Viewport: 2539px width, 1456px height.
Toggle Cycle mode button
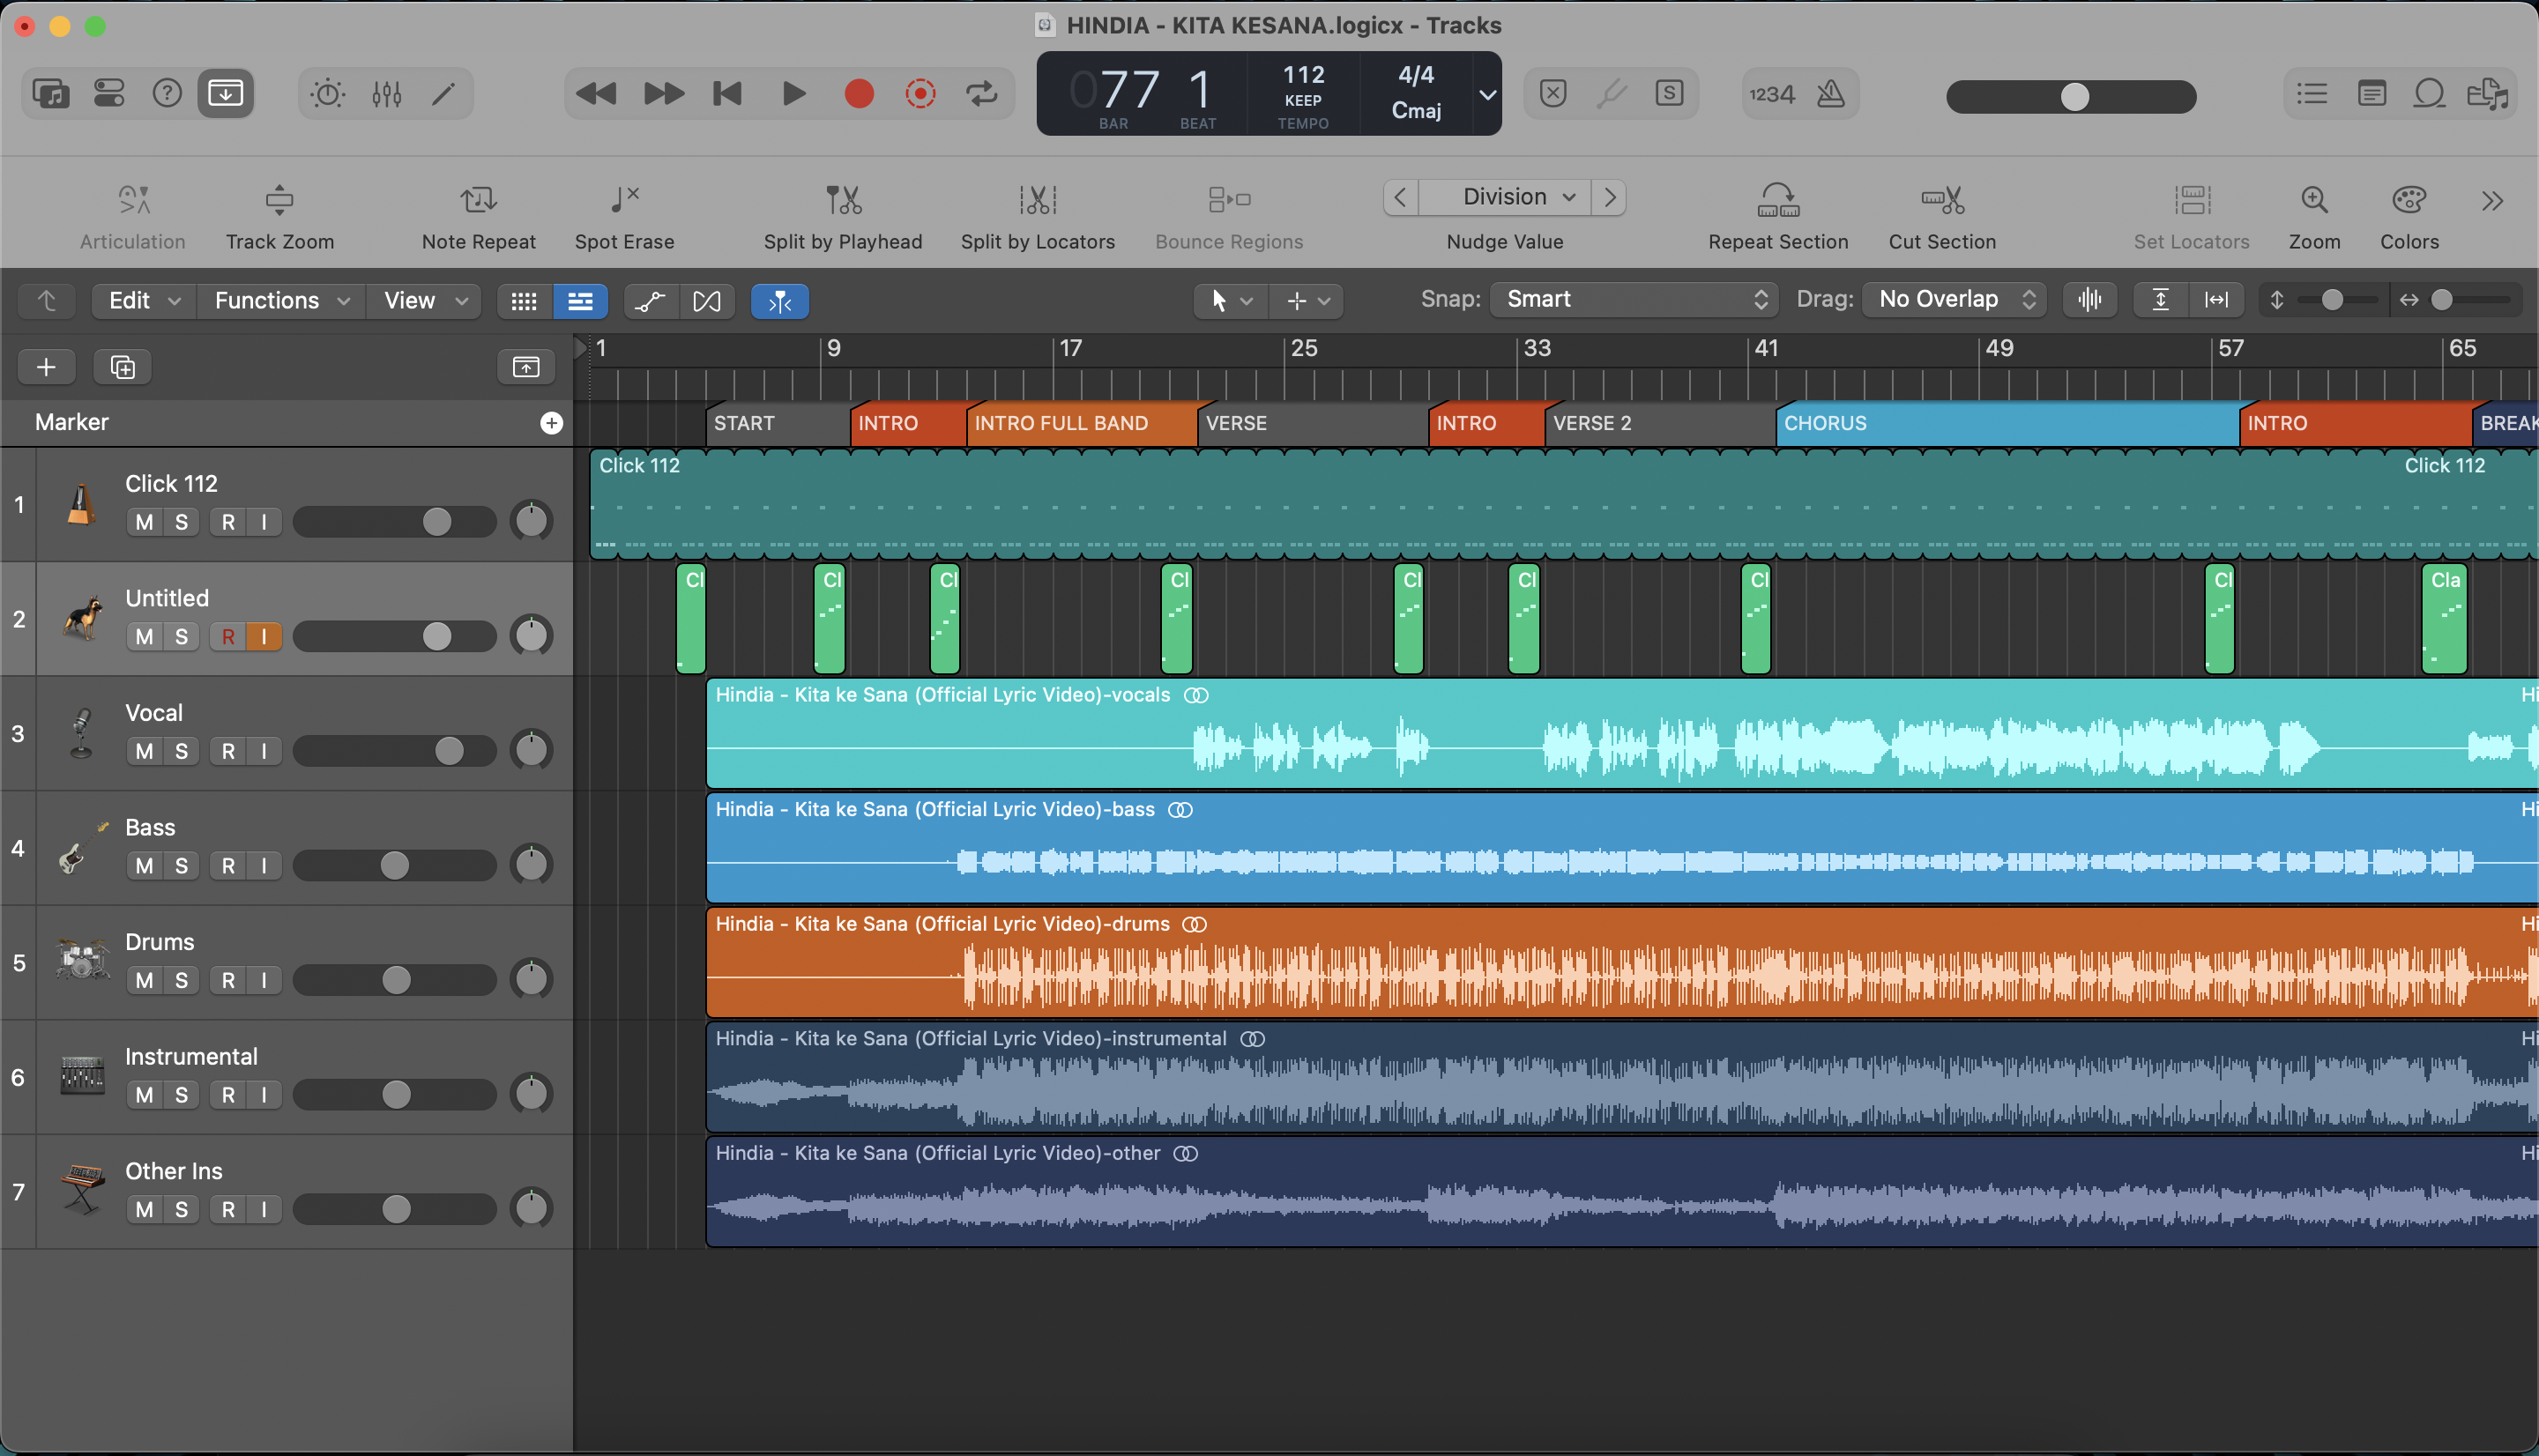coord(982,94)
